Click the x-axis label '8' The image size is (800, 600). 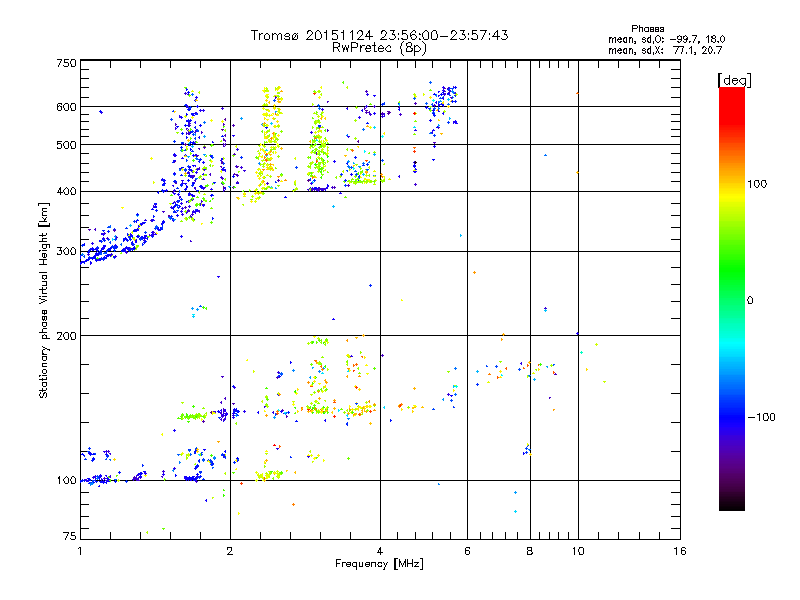(x=530, y=551)
